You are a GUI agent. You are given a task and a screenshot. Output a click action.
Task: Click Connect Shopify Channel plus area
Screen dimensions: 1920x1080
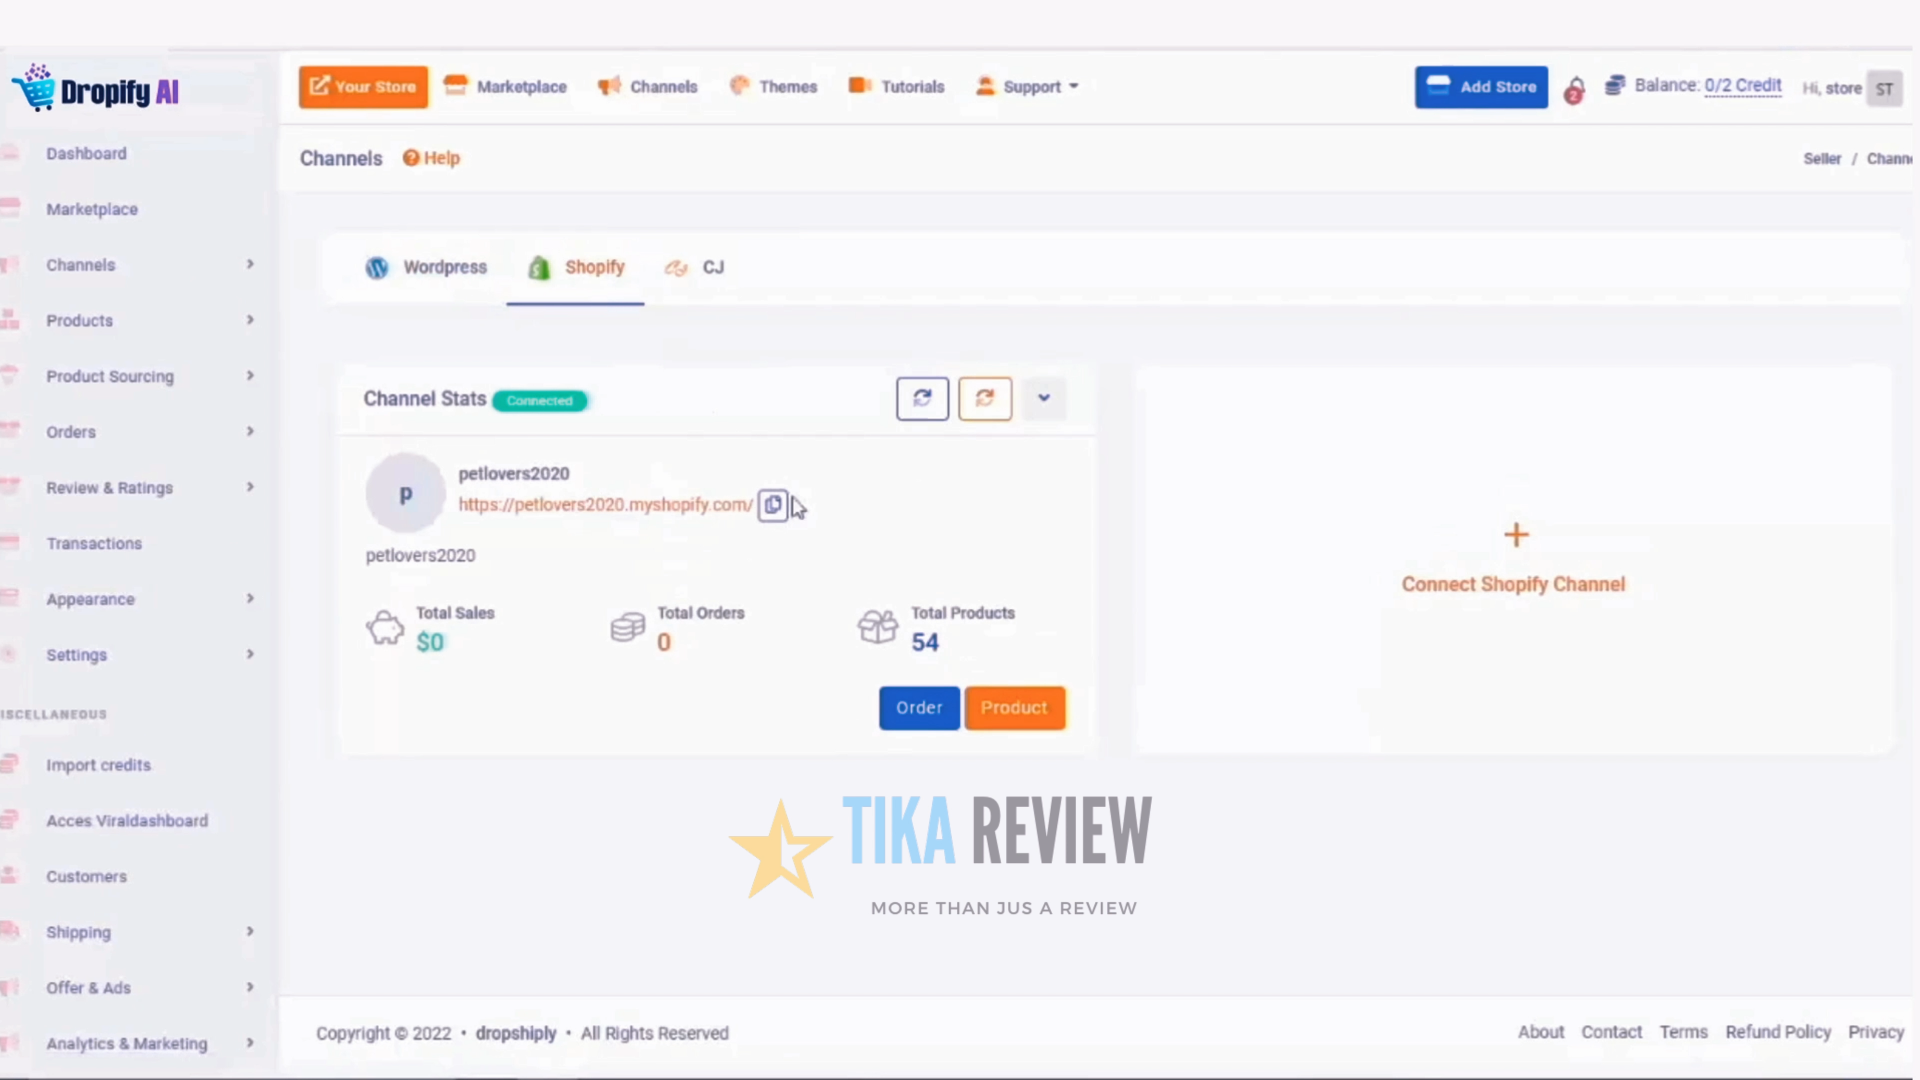pos(1514,557)
